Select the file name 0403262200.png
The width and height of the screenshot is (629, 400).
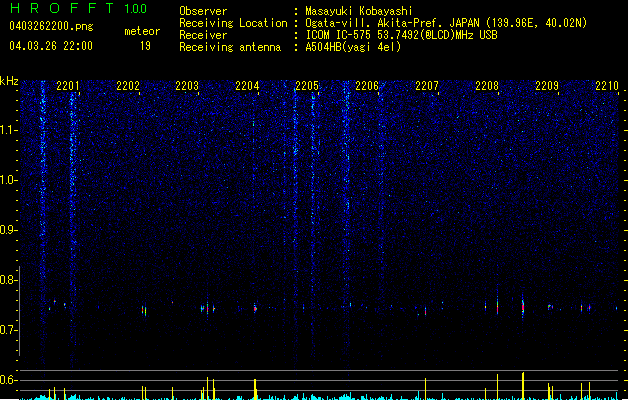click(51, 26)
